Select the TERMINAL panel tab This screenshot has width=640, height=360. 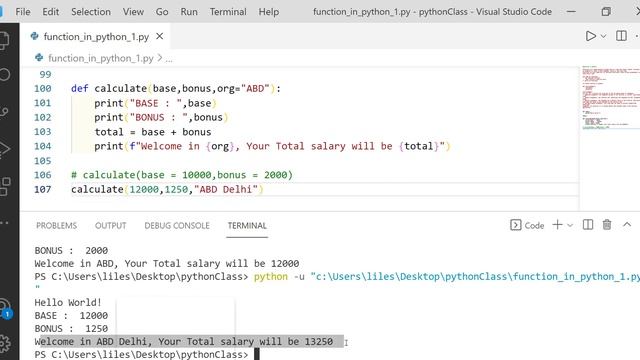[247, 226]
